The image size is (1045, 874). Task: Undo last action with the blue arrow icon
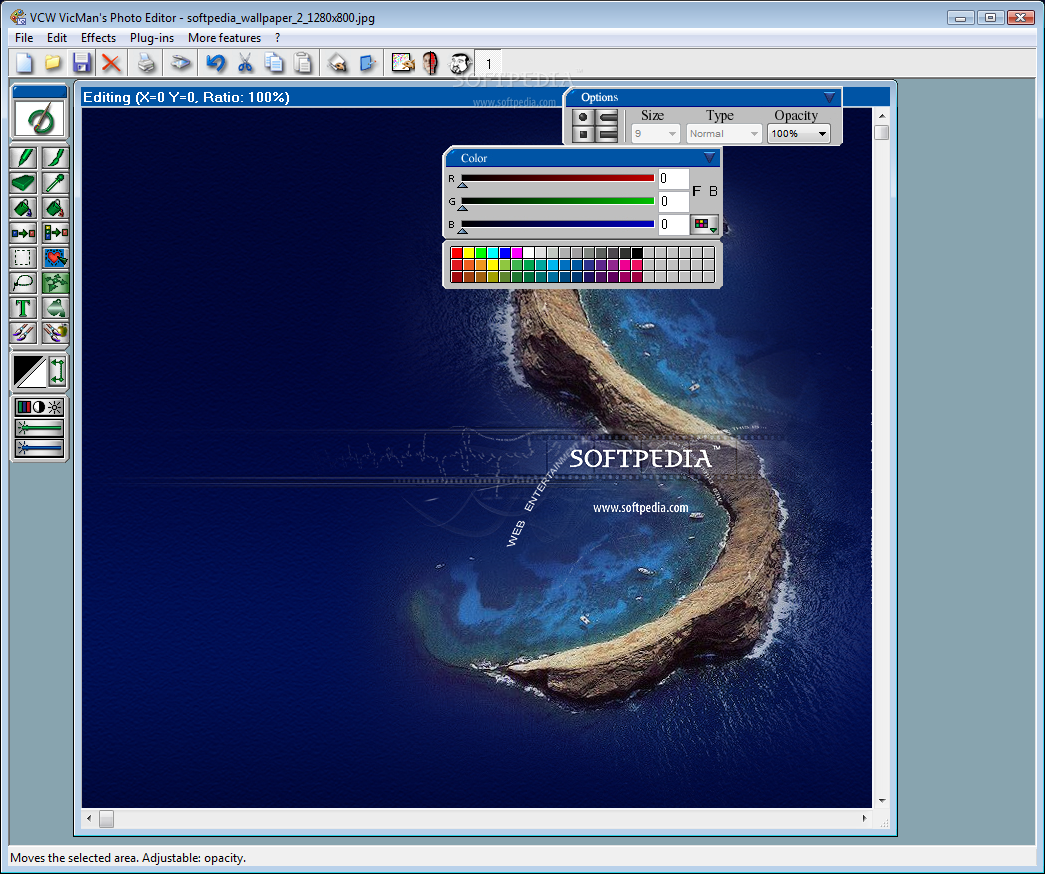click(215, 63)
